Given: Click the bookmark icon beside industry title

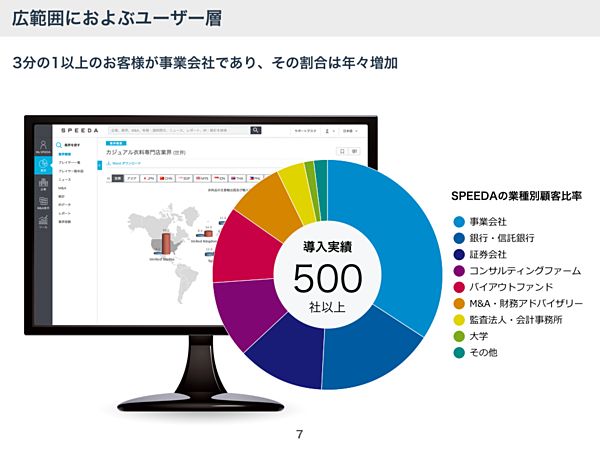Looking at the screenshot, I should point(342,151).
